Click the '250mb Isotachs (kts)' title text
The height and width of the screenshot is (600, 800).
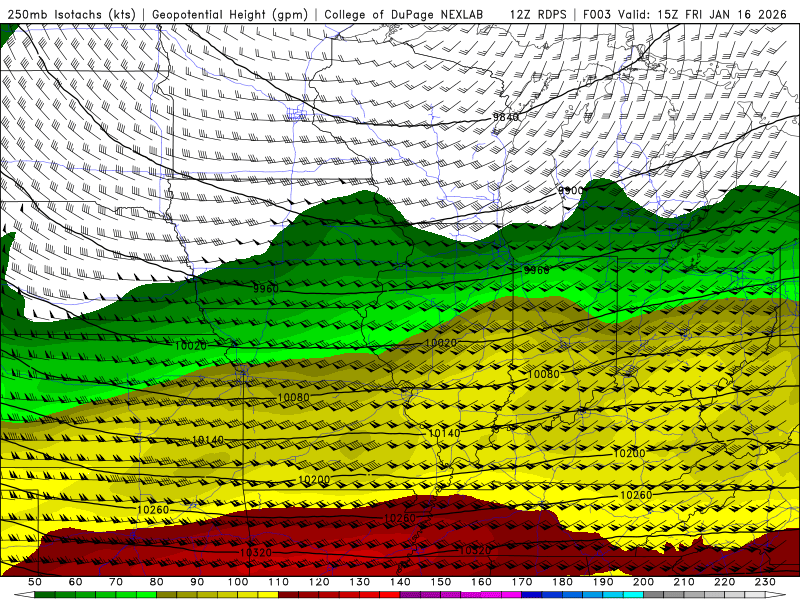click(x=71, y=15)
